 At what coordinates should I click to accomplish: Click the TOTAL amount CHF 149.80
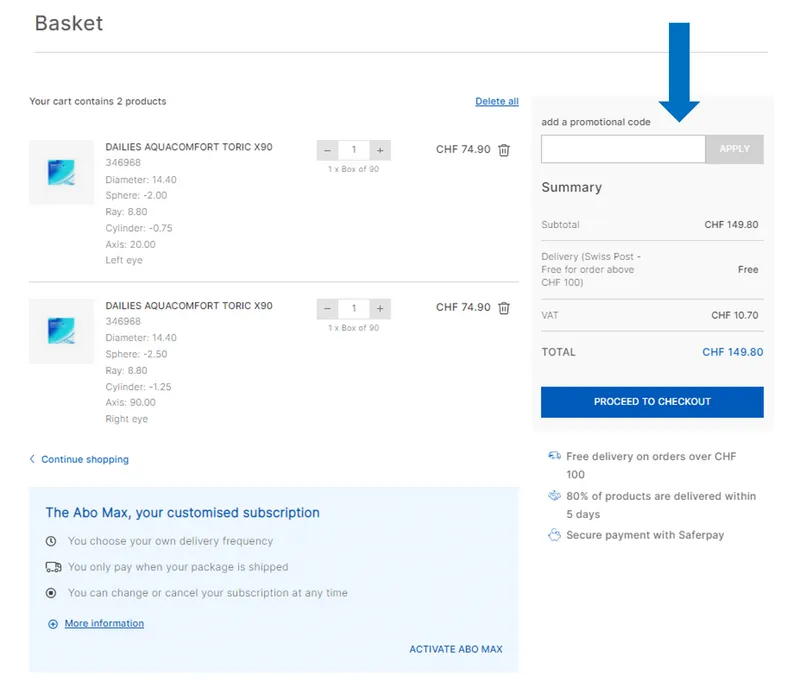[733, 352]
